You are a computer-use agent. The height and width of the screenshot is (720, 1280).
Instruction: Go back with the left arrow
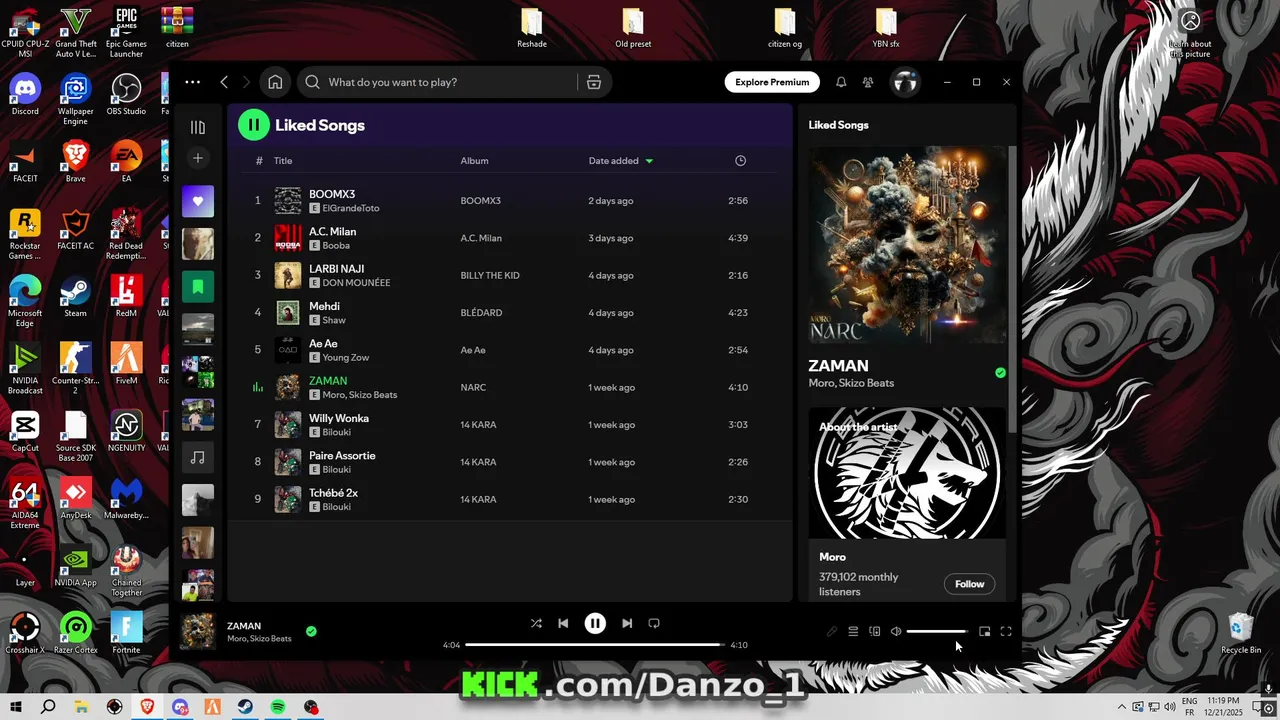pyautogui.click(x=224, y=82)
